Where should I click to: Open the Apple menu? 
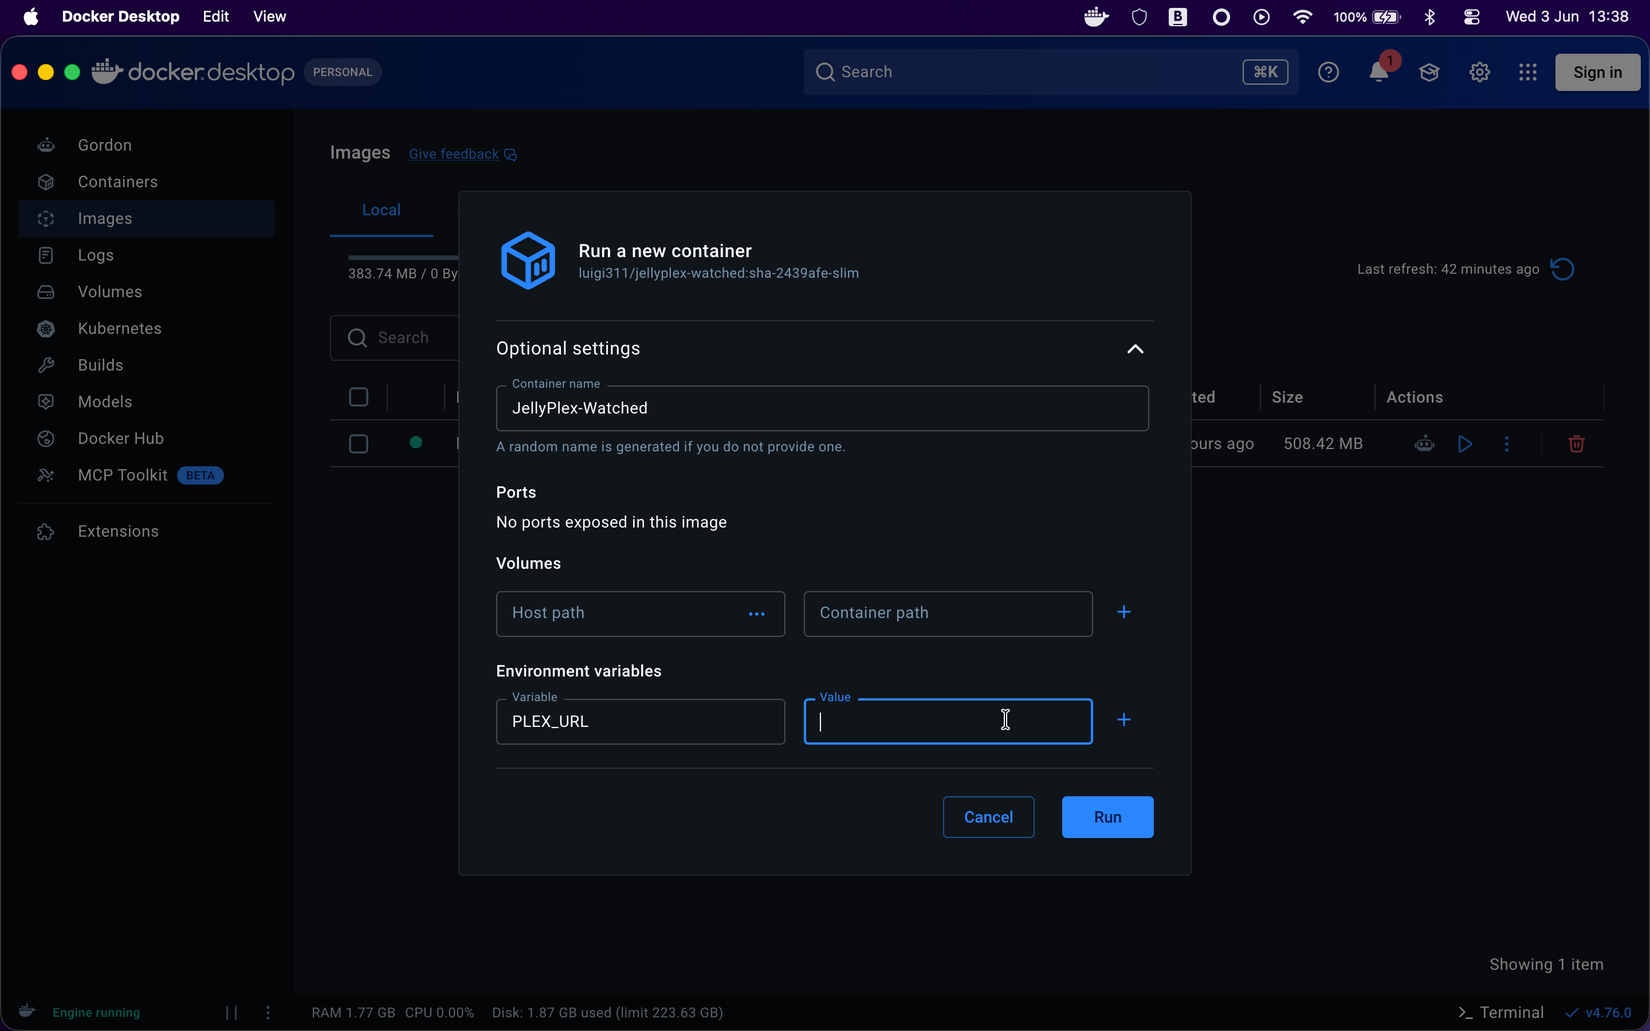pos(31,17)
